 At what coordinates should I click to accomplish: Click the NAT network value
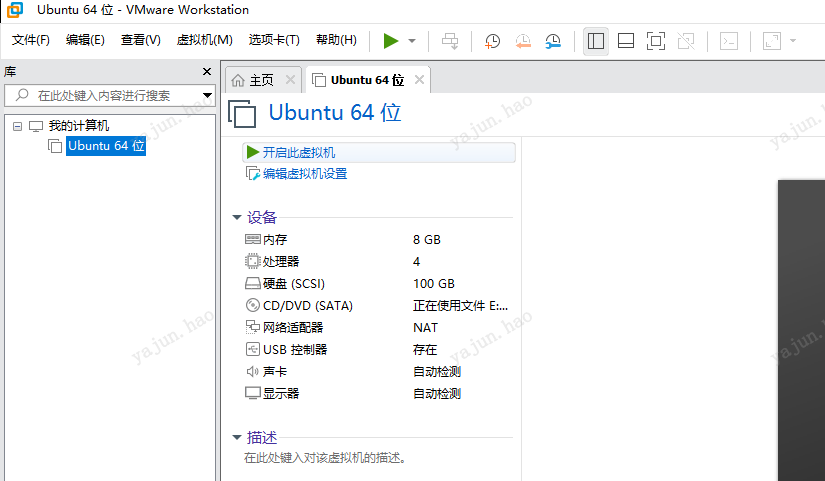click(x=425, y=327)
